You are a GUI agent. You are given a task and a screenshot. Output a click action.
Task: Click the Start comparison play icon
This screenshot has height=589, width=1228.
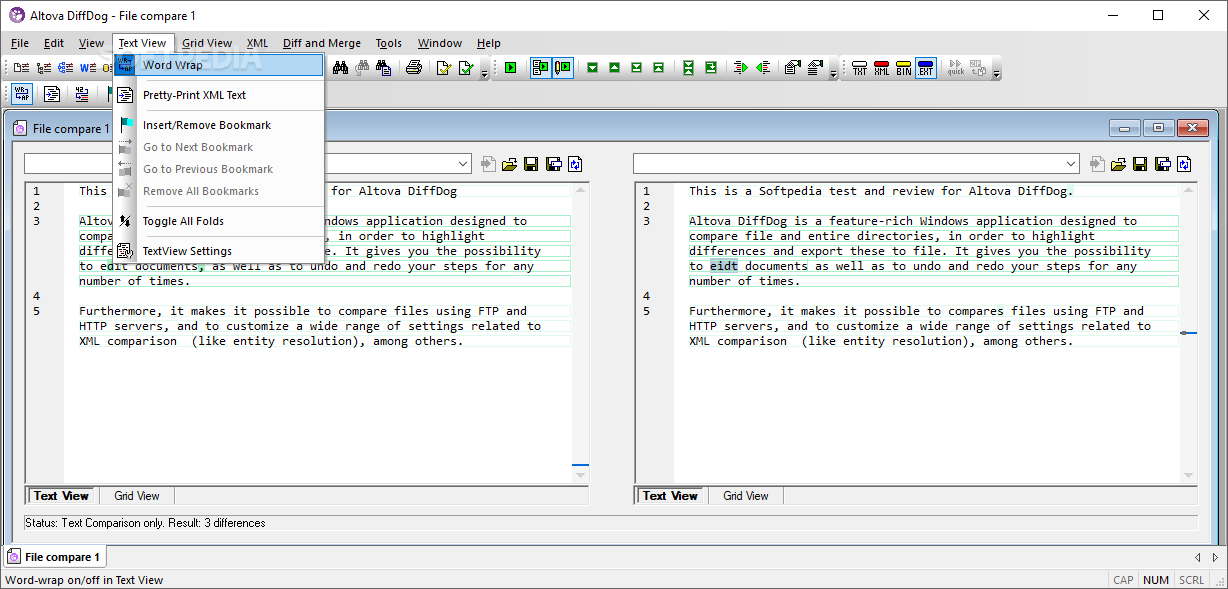point(510,68)
